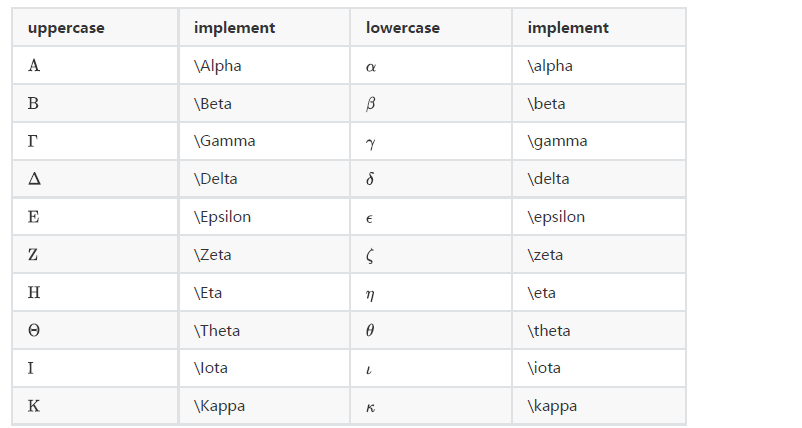This screenshot has height=428, width=802.
Task: Click the "uppercase" column header
Action: (x=66, y=28)
